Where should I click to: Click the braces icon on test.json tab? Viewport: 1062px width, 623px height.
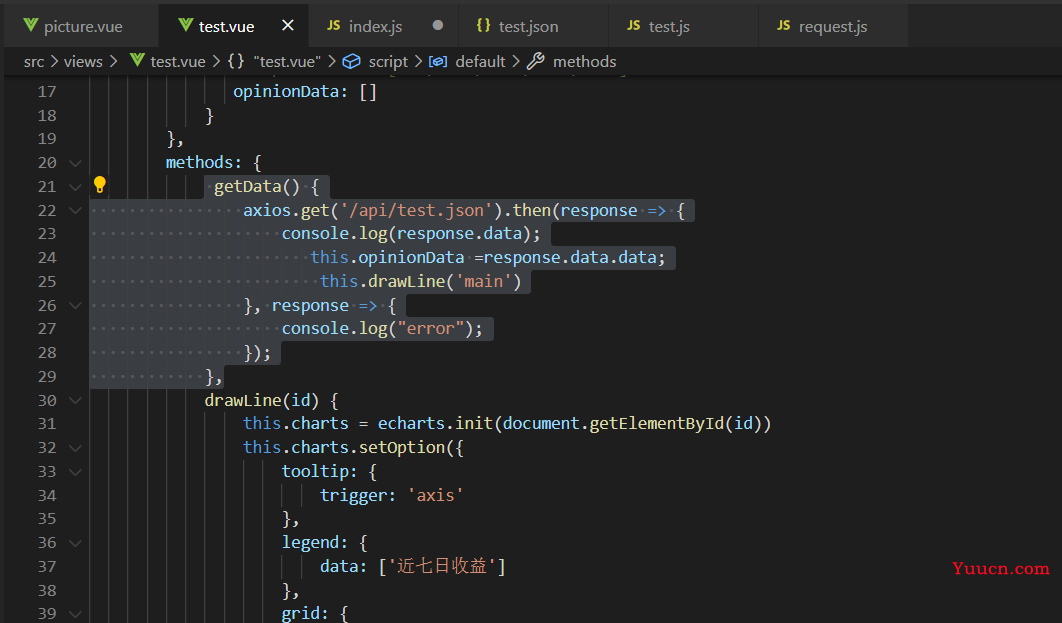tap(484, 26)
